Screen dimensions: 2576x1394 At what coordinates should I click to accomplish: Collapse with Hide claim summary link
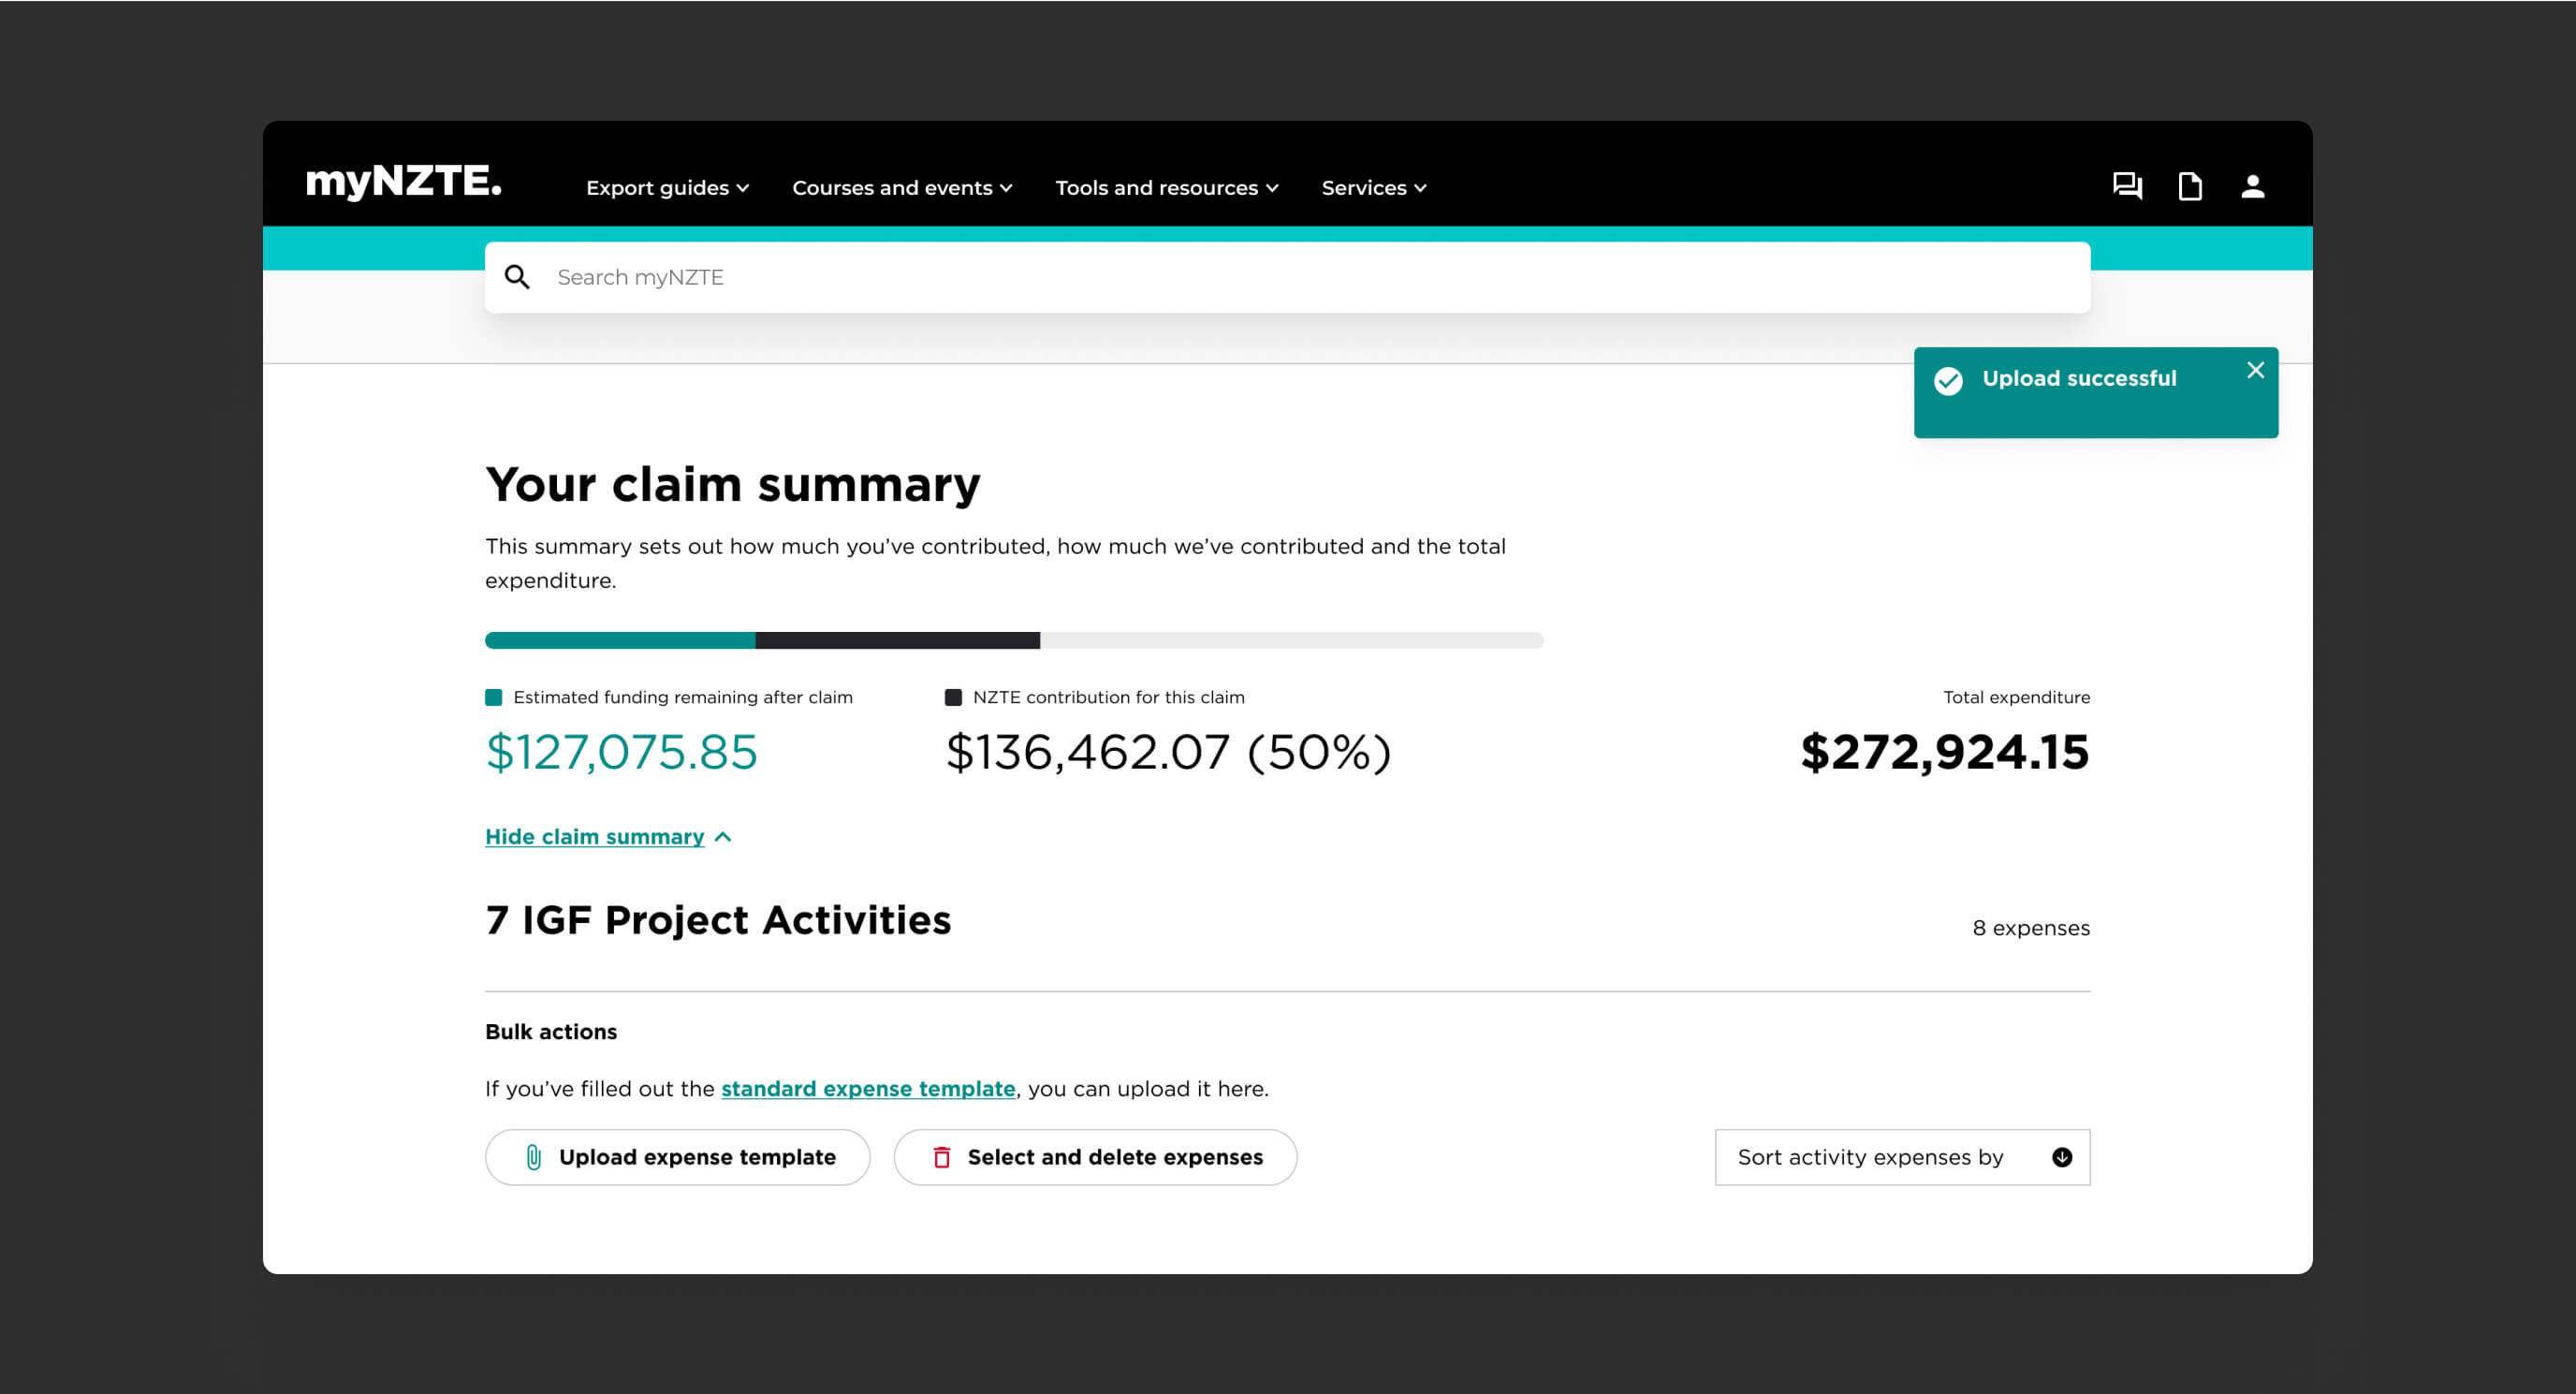[609, 837]
